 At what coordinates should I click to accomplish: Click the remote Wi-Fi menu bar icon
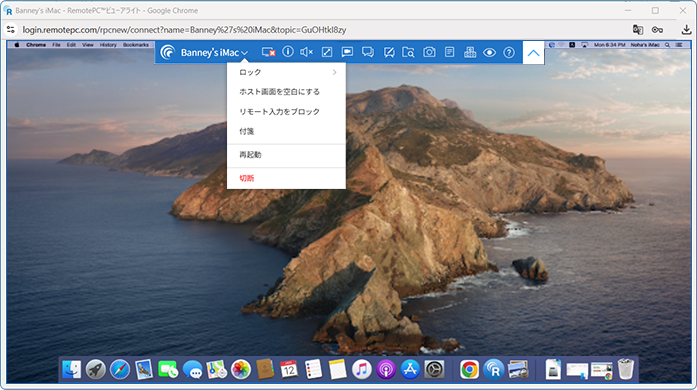pos(561,45)
